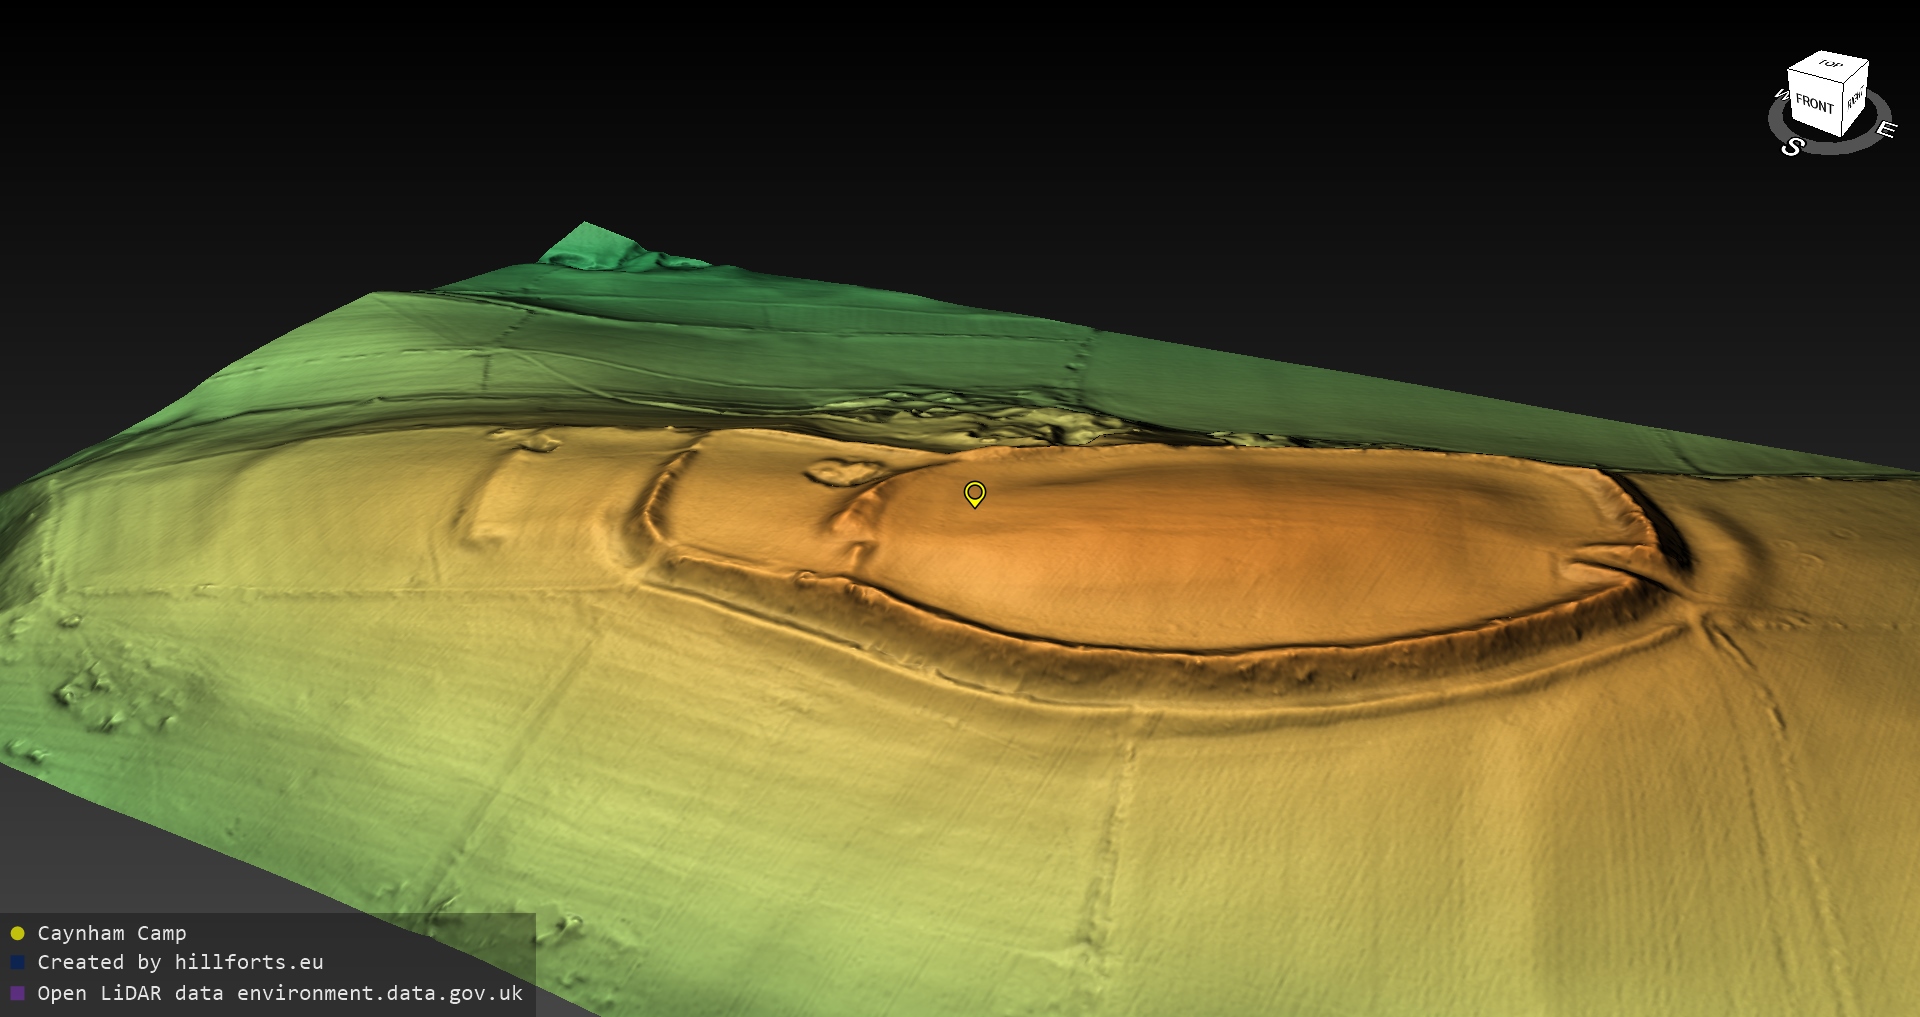Click the Caynham Camp legend label
1920x1017 pixels.
tap(111, 933)
